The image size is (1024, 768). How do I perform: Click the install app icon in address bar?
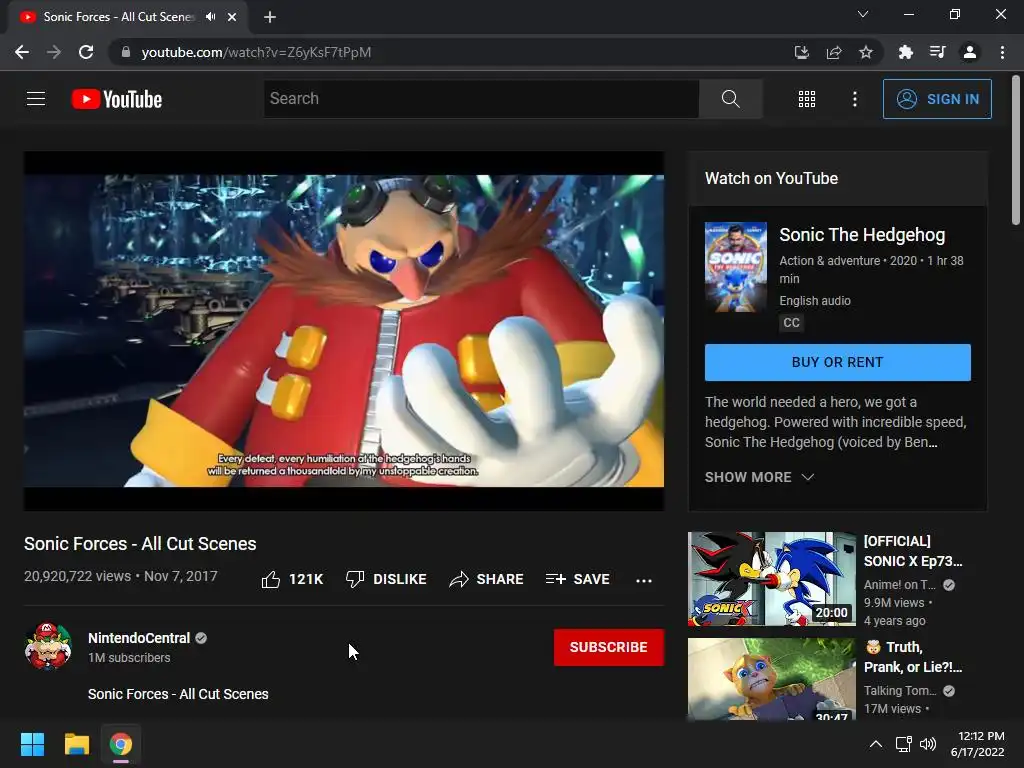[801, 52]
